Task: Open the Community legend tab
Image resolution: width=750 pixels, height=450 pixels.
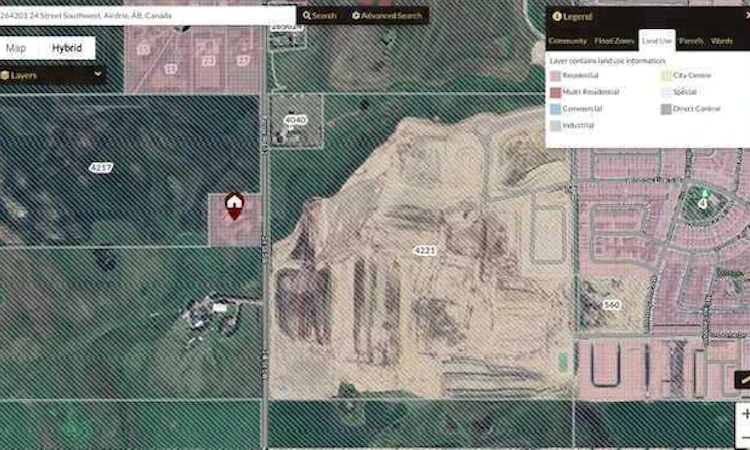Action: pyautogui.click(x=568, y=41)
